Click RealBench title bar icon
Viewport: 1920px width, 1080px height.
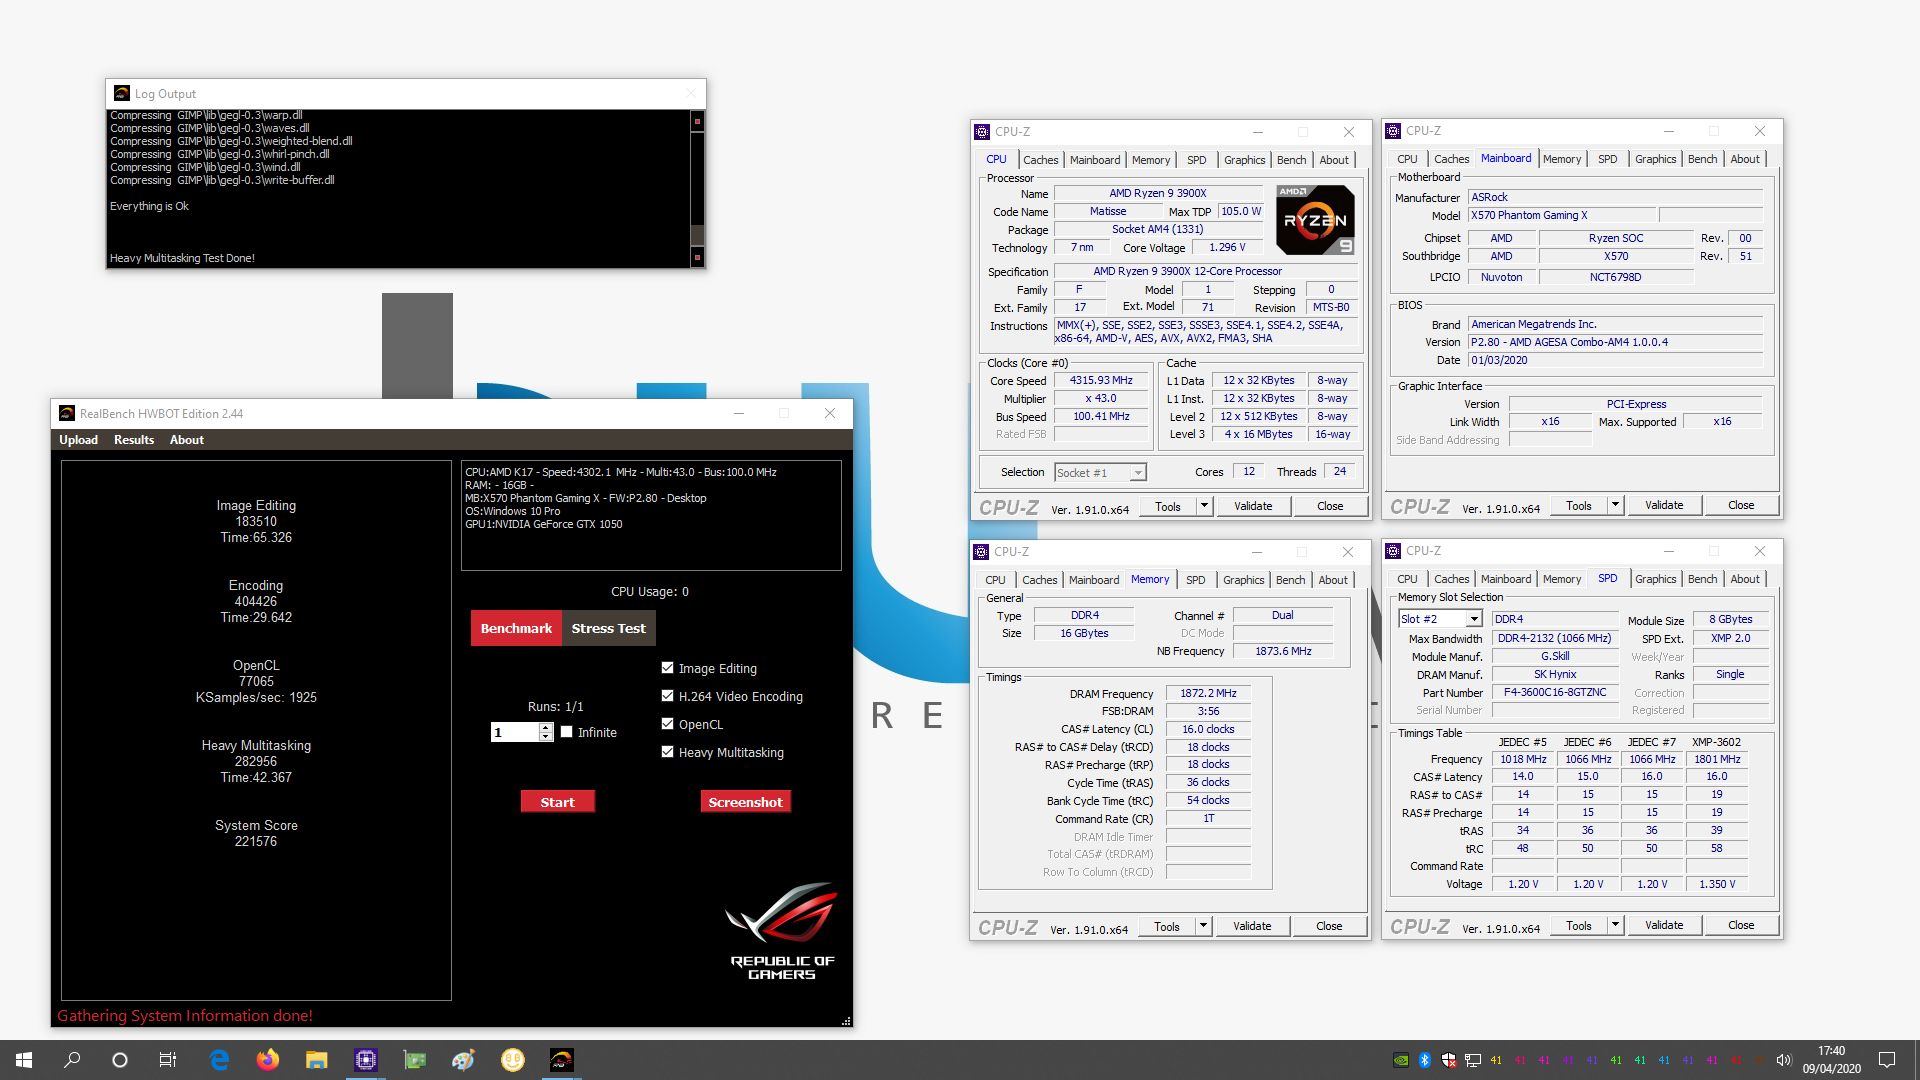pyautogui.click(x=67, y=413)
